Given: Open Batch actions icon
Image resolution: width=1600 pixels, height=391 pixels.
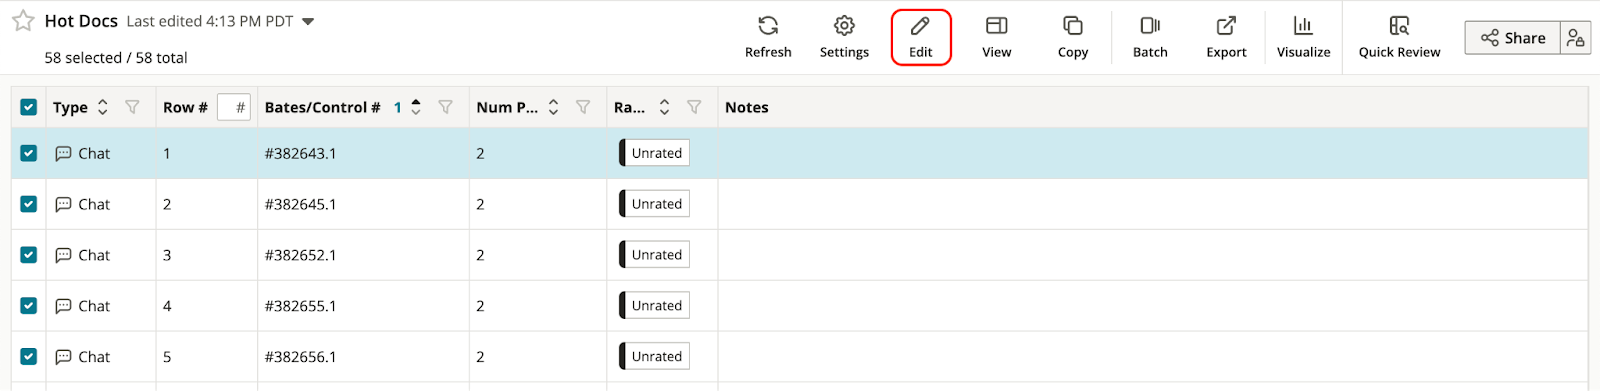Looking at the screenshot, I should 1150,26.
